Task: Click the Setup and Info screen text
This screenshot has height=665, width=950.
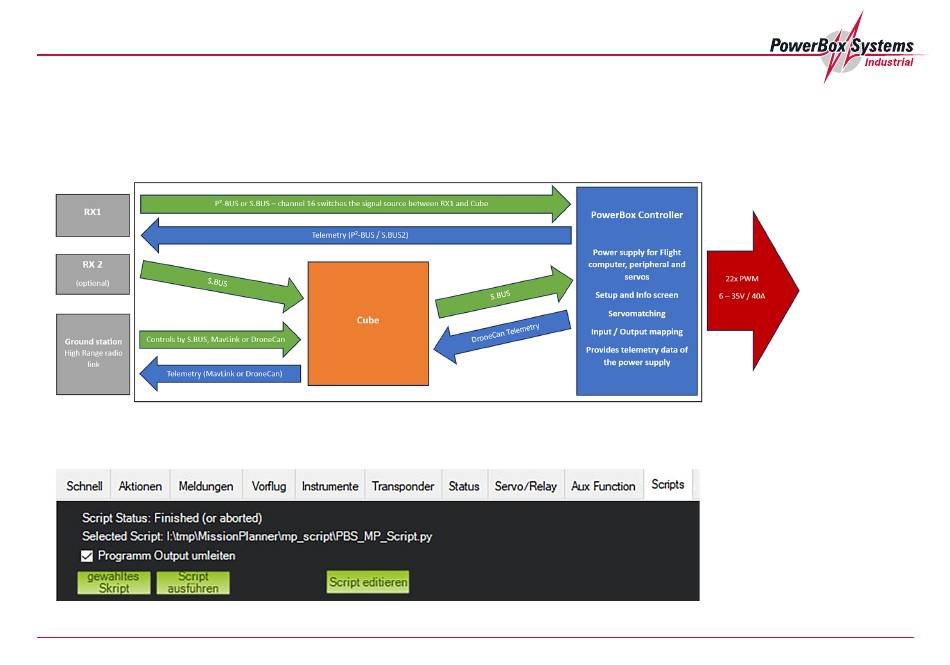Action: [x=637, y=295]
